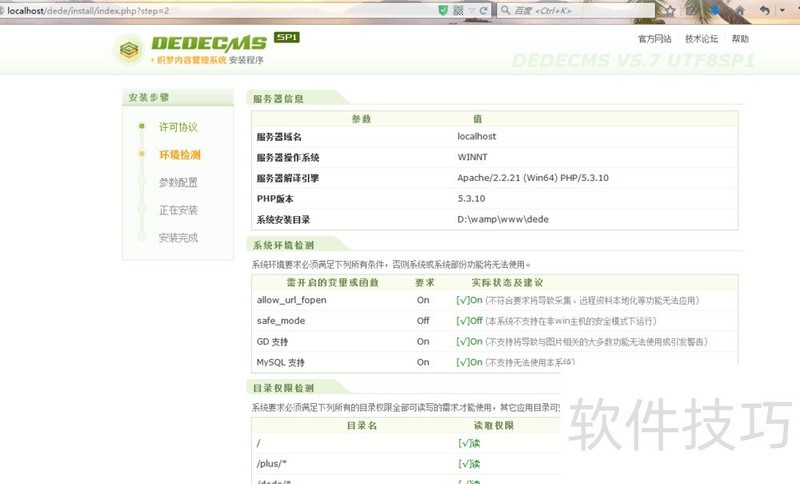Viewport: 800px width, 484px height.
Task: Click the [√]On status for allow_url_fopen
Action: pyautogui.click(x=469, y=300)
